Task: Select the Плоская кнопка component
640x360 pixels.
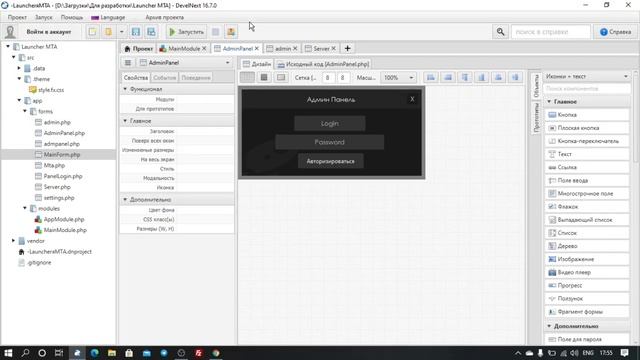Action: pos(587,128)
